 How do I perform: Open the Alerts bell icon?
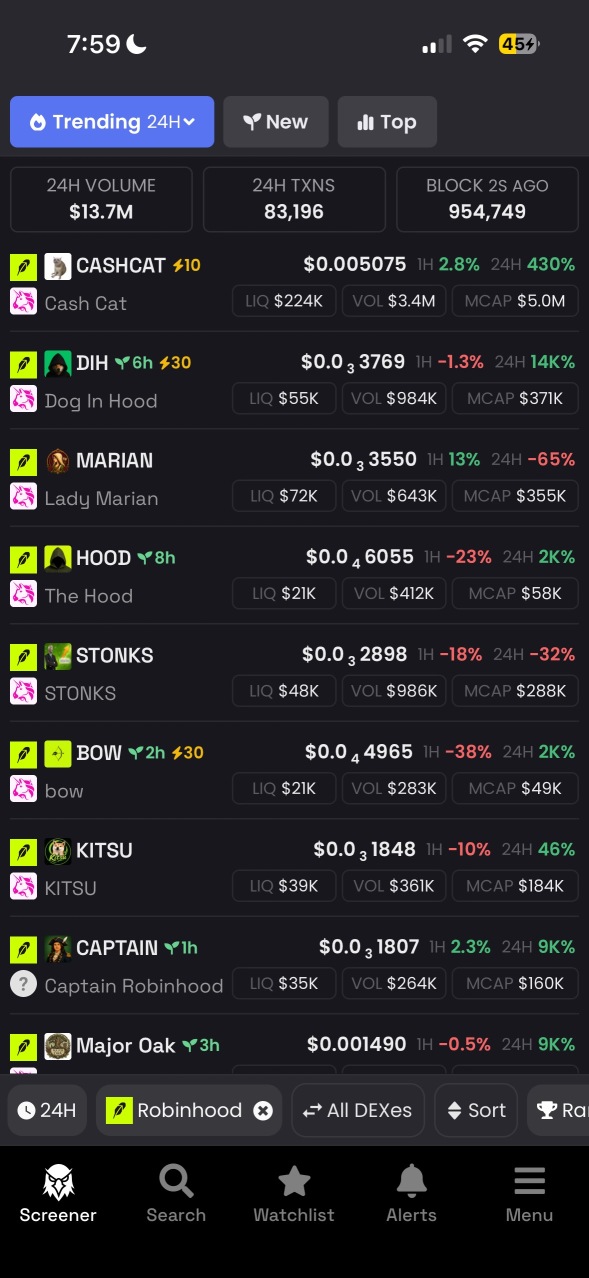[412, 1181]
